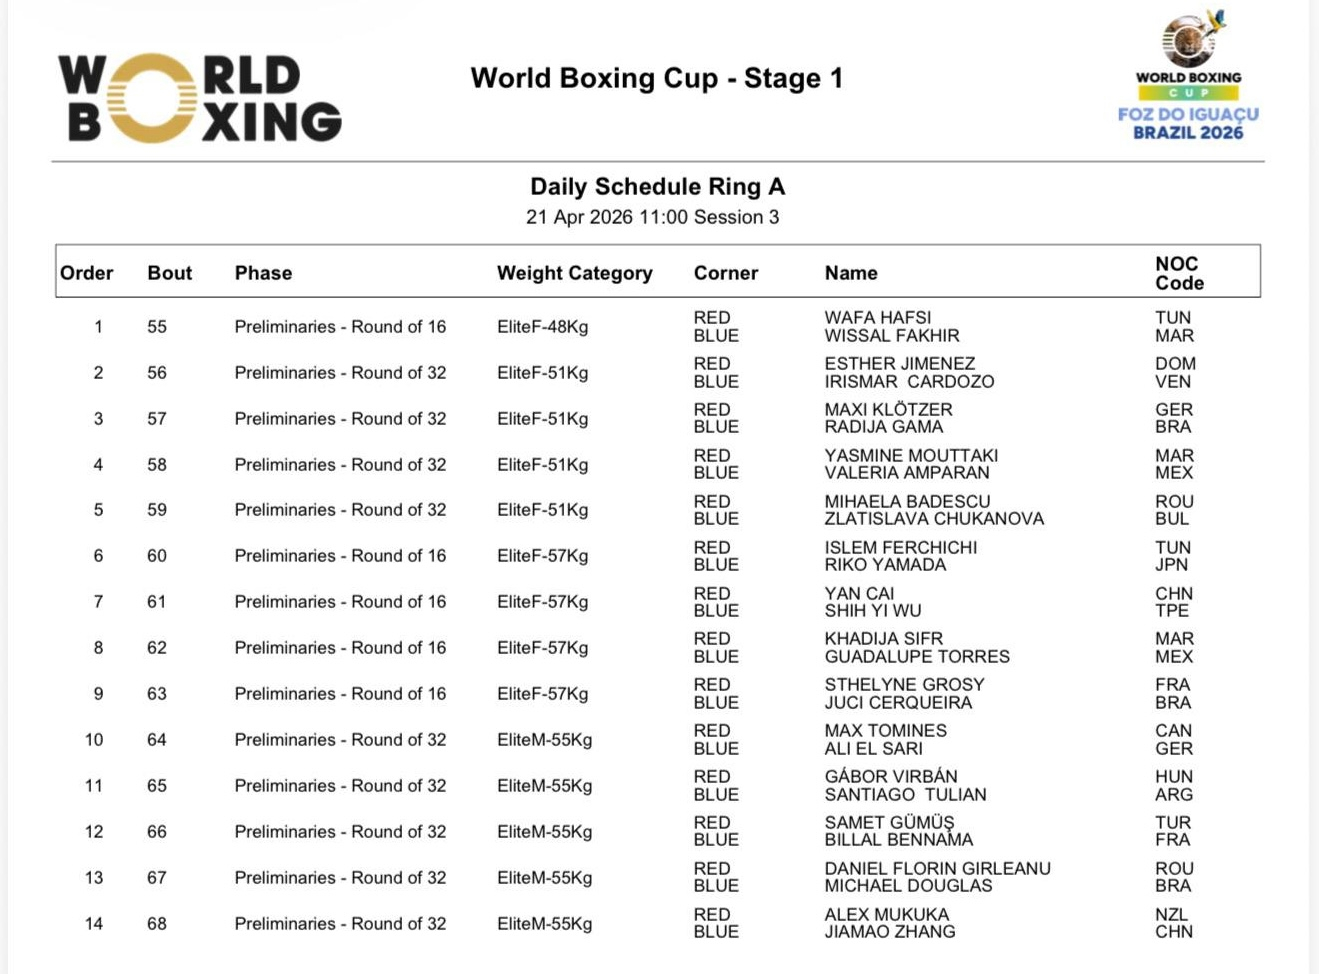This screenshot has width=1319, height=974.
Task: Click NOC code NZL
Action: pos(1171,915)
